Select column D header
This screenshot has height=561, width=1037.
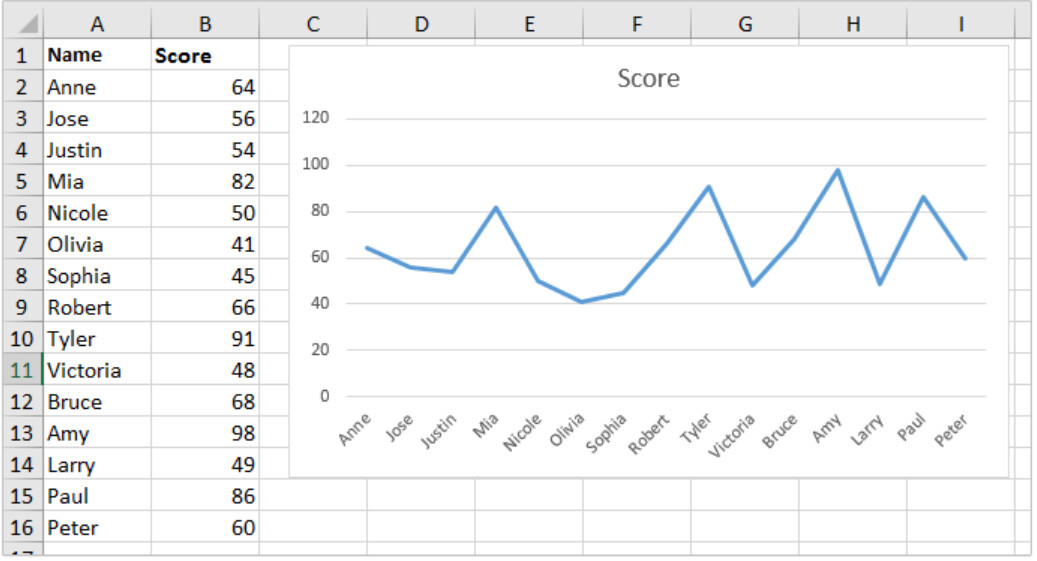pos(421,24)
